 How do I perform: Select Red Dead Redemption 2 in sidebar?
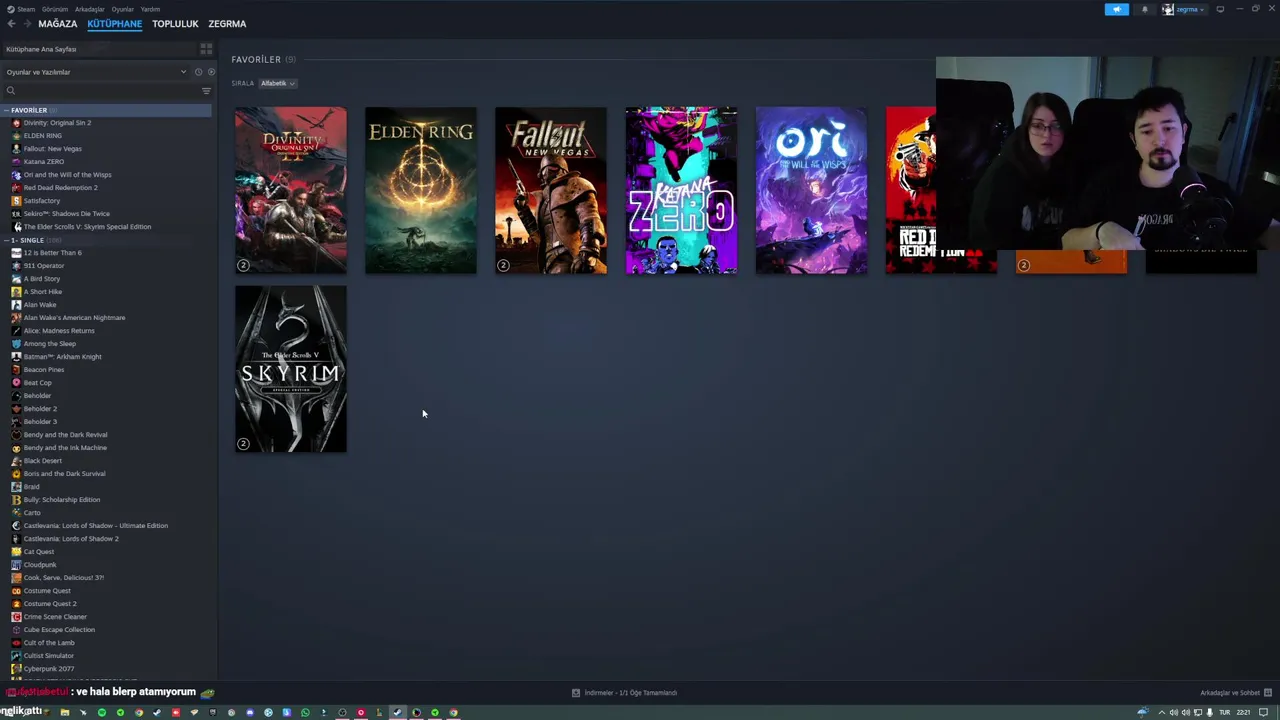coord(60,188)
